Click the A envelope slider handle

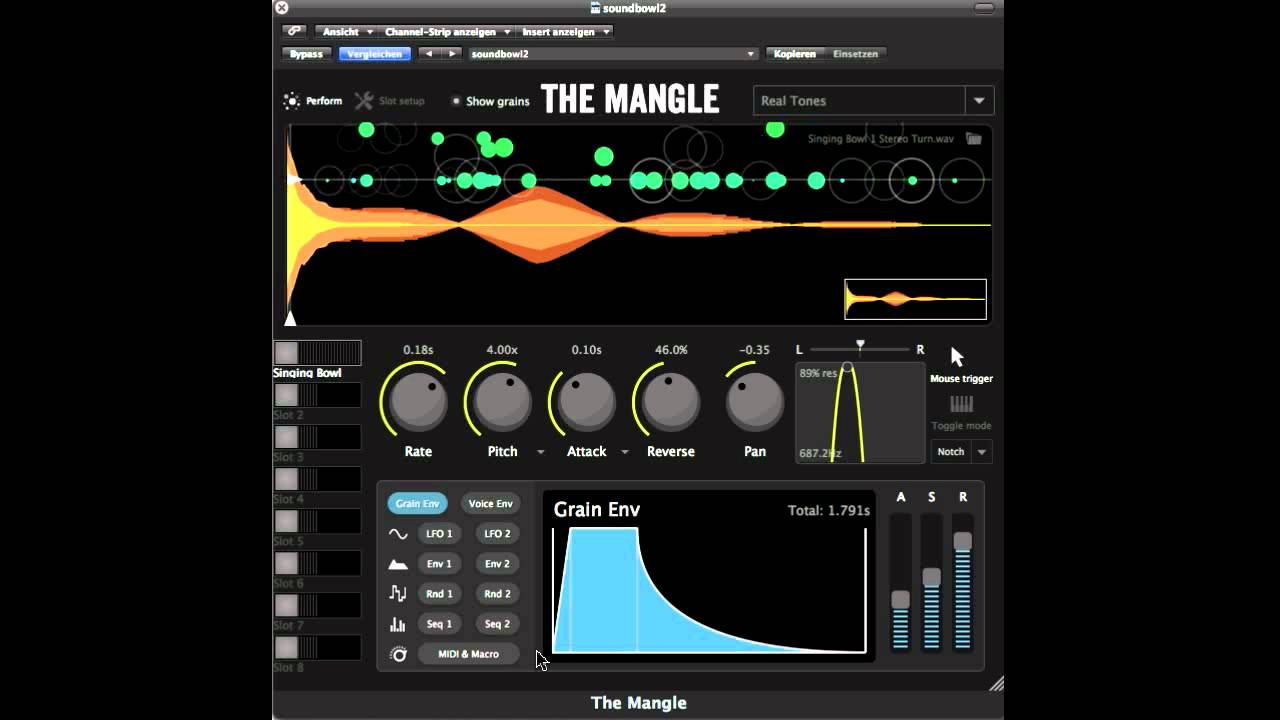click(x=900, y=599)
